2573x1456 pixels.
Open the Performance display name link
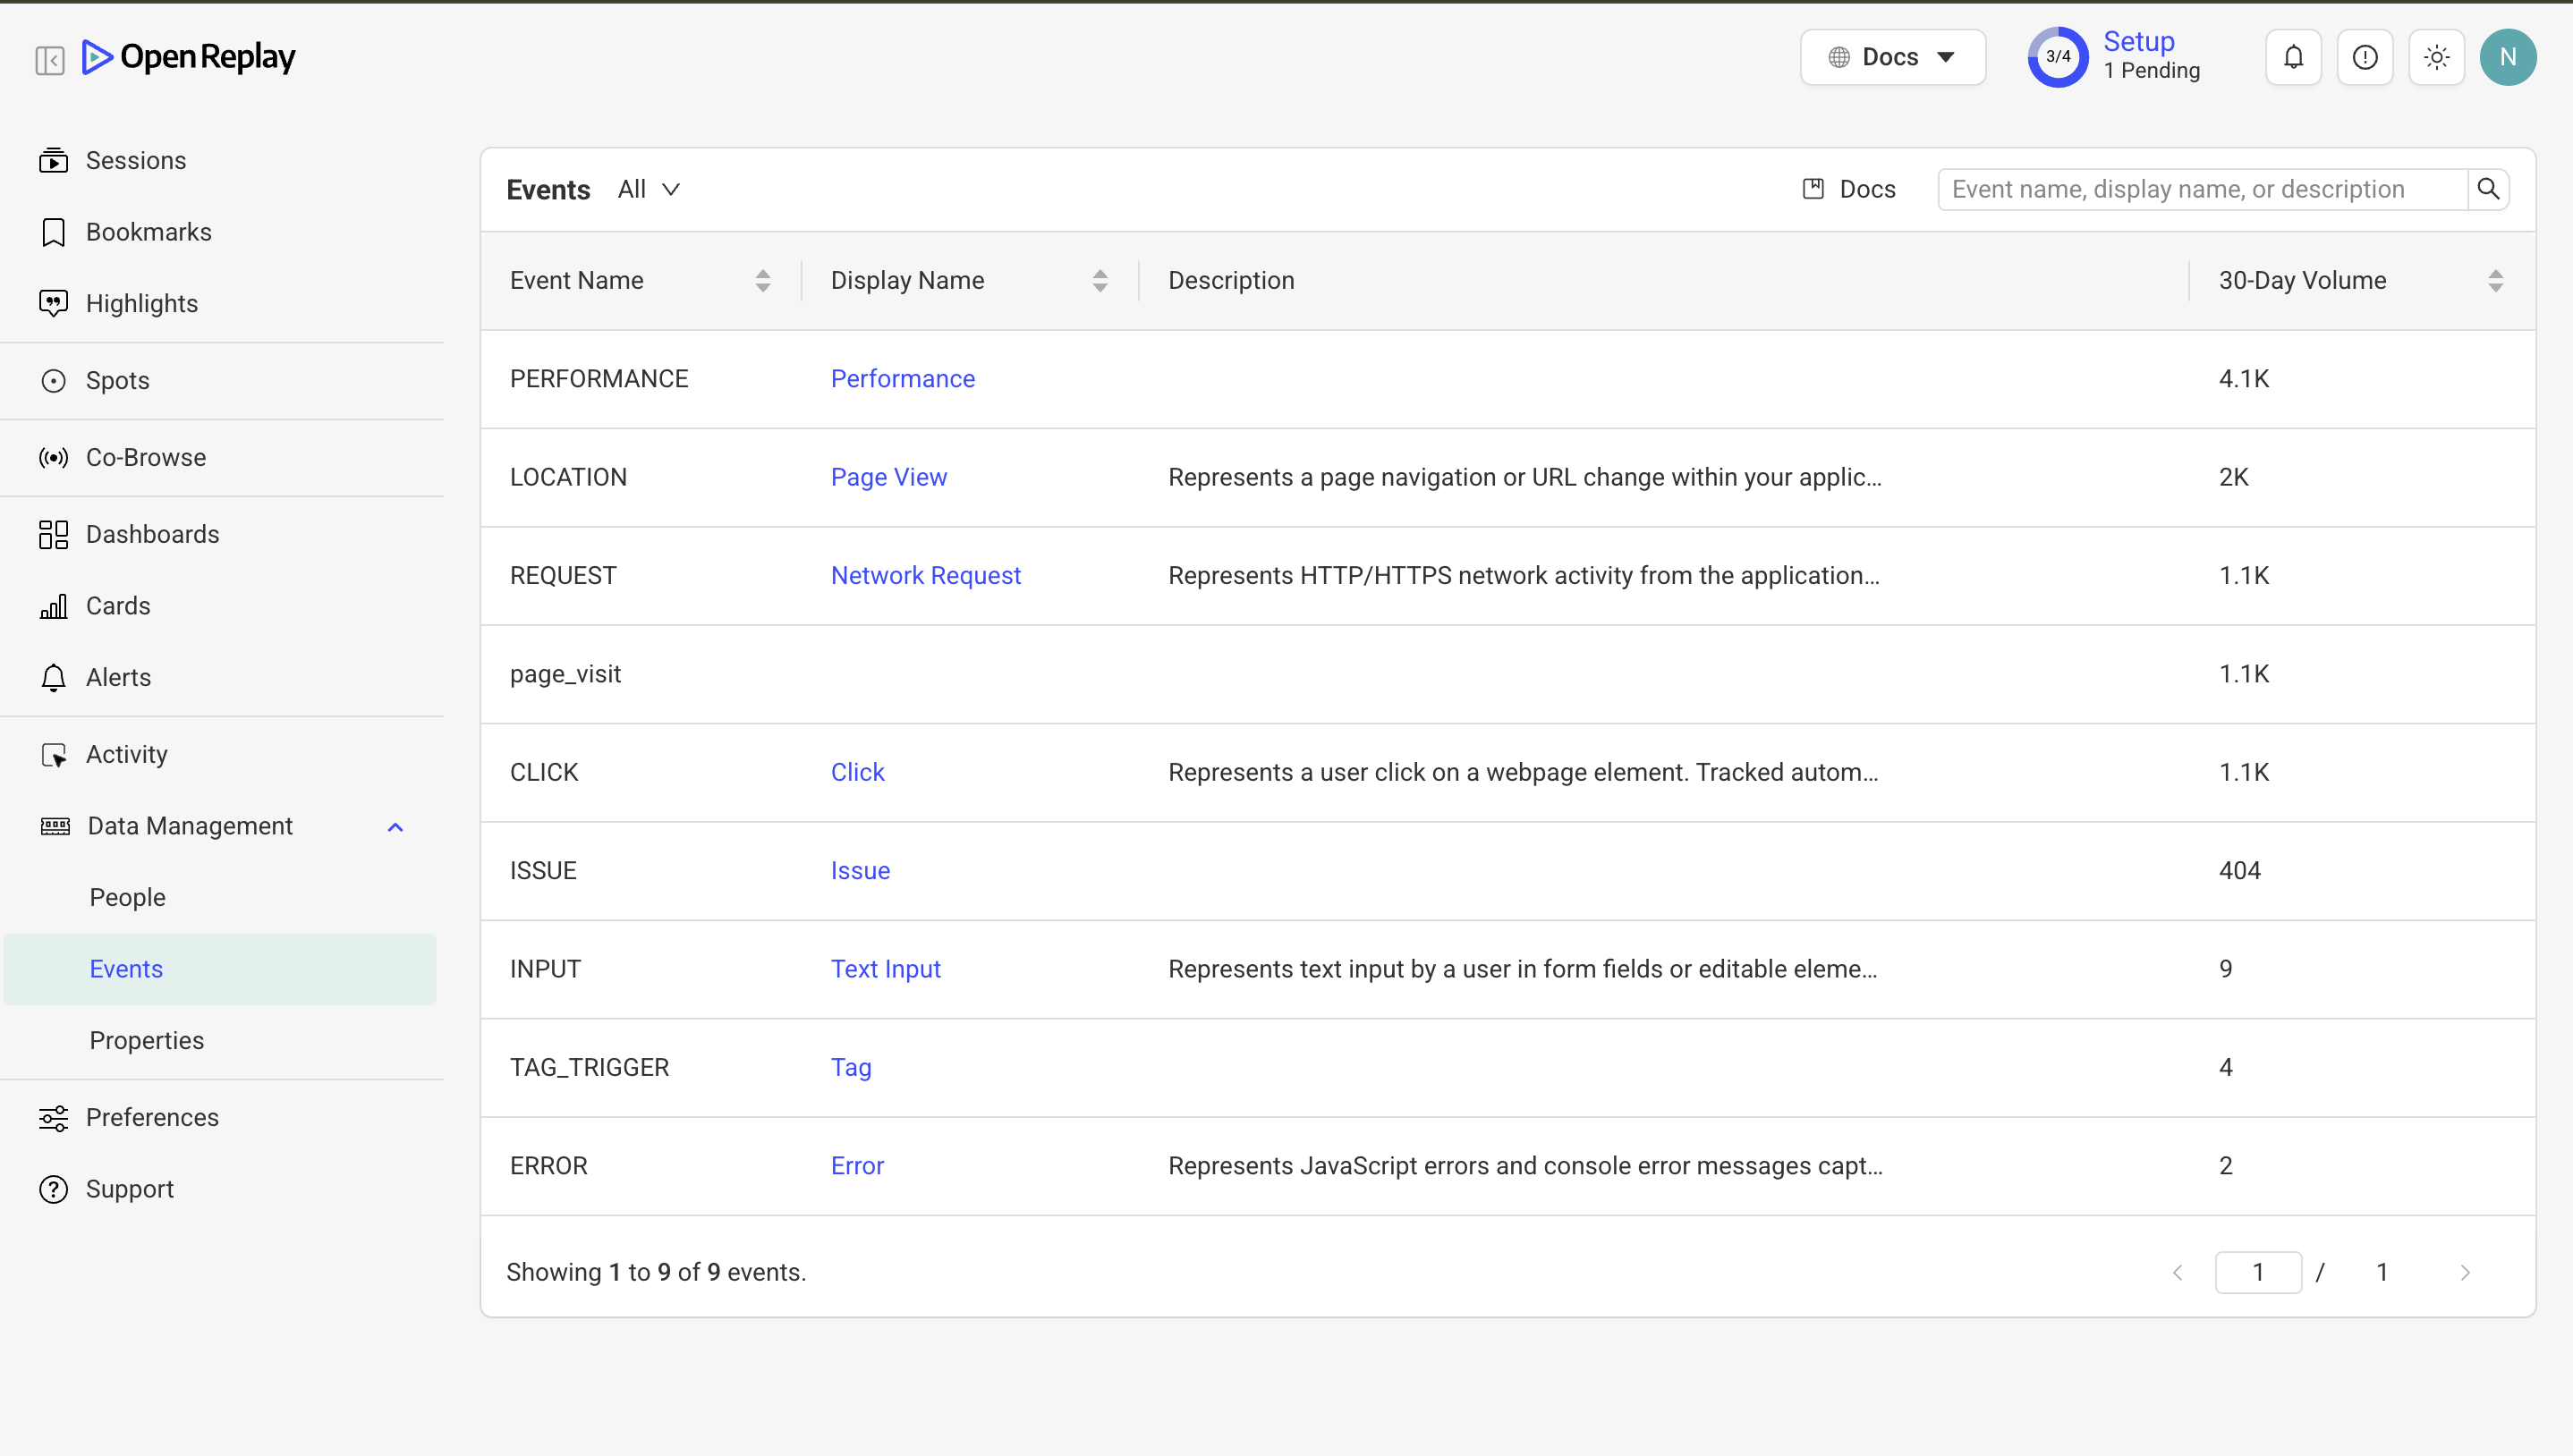tap(902, 379)
